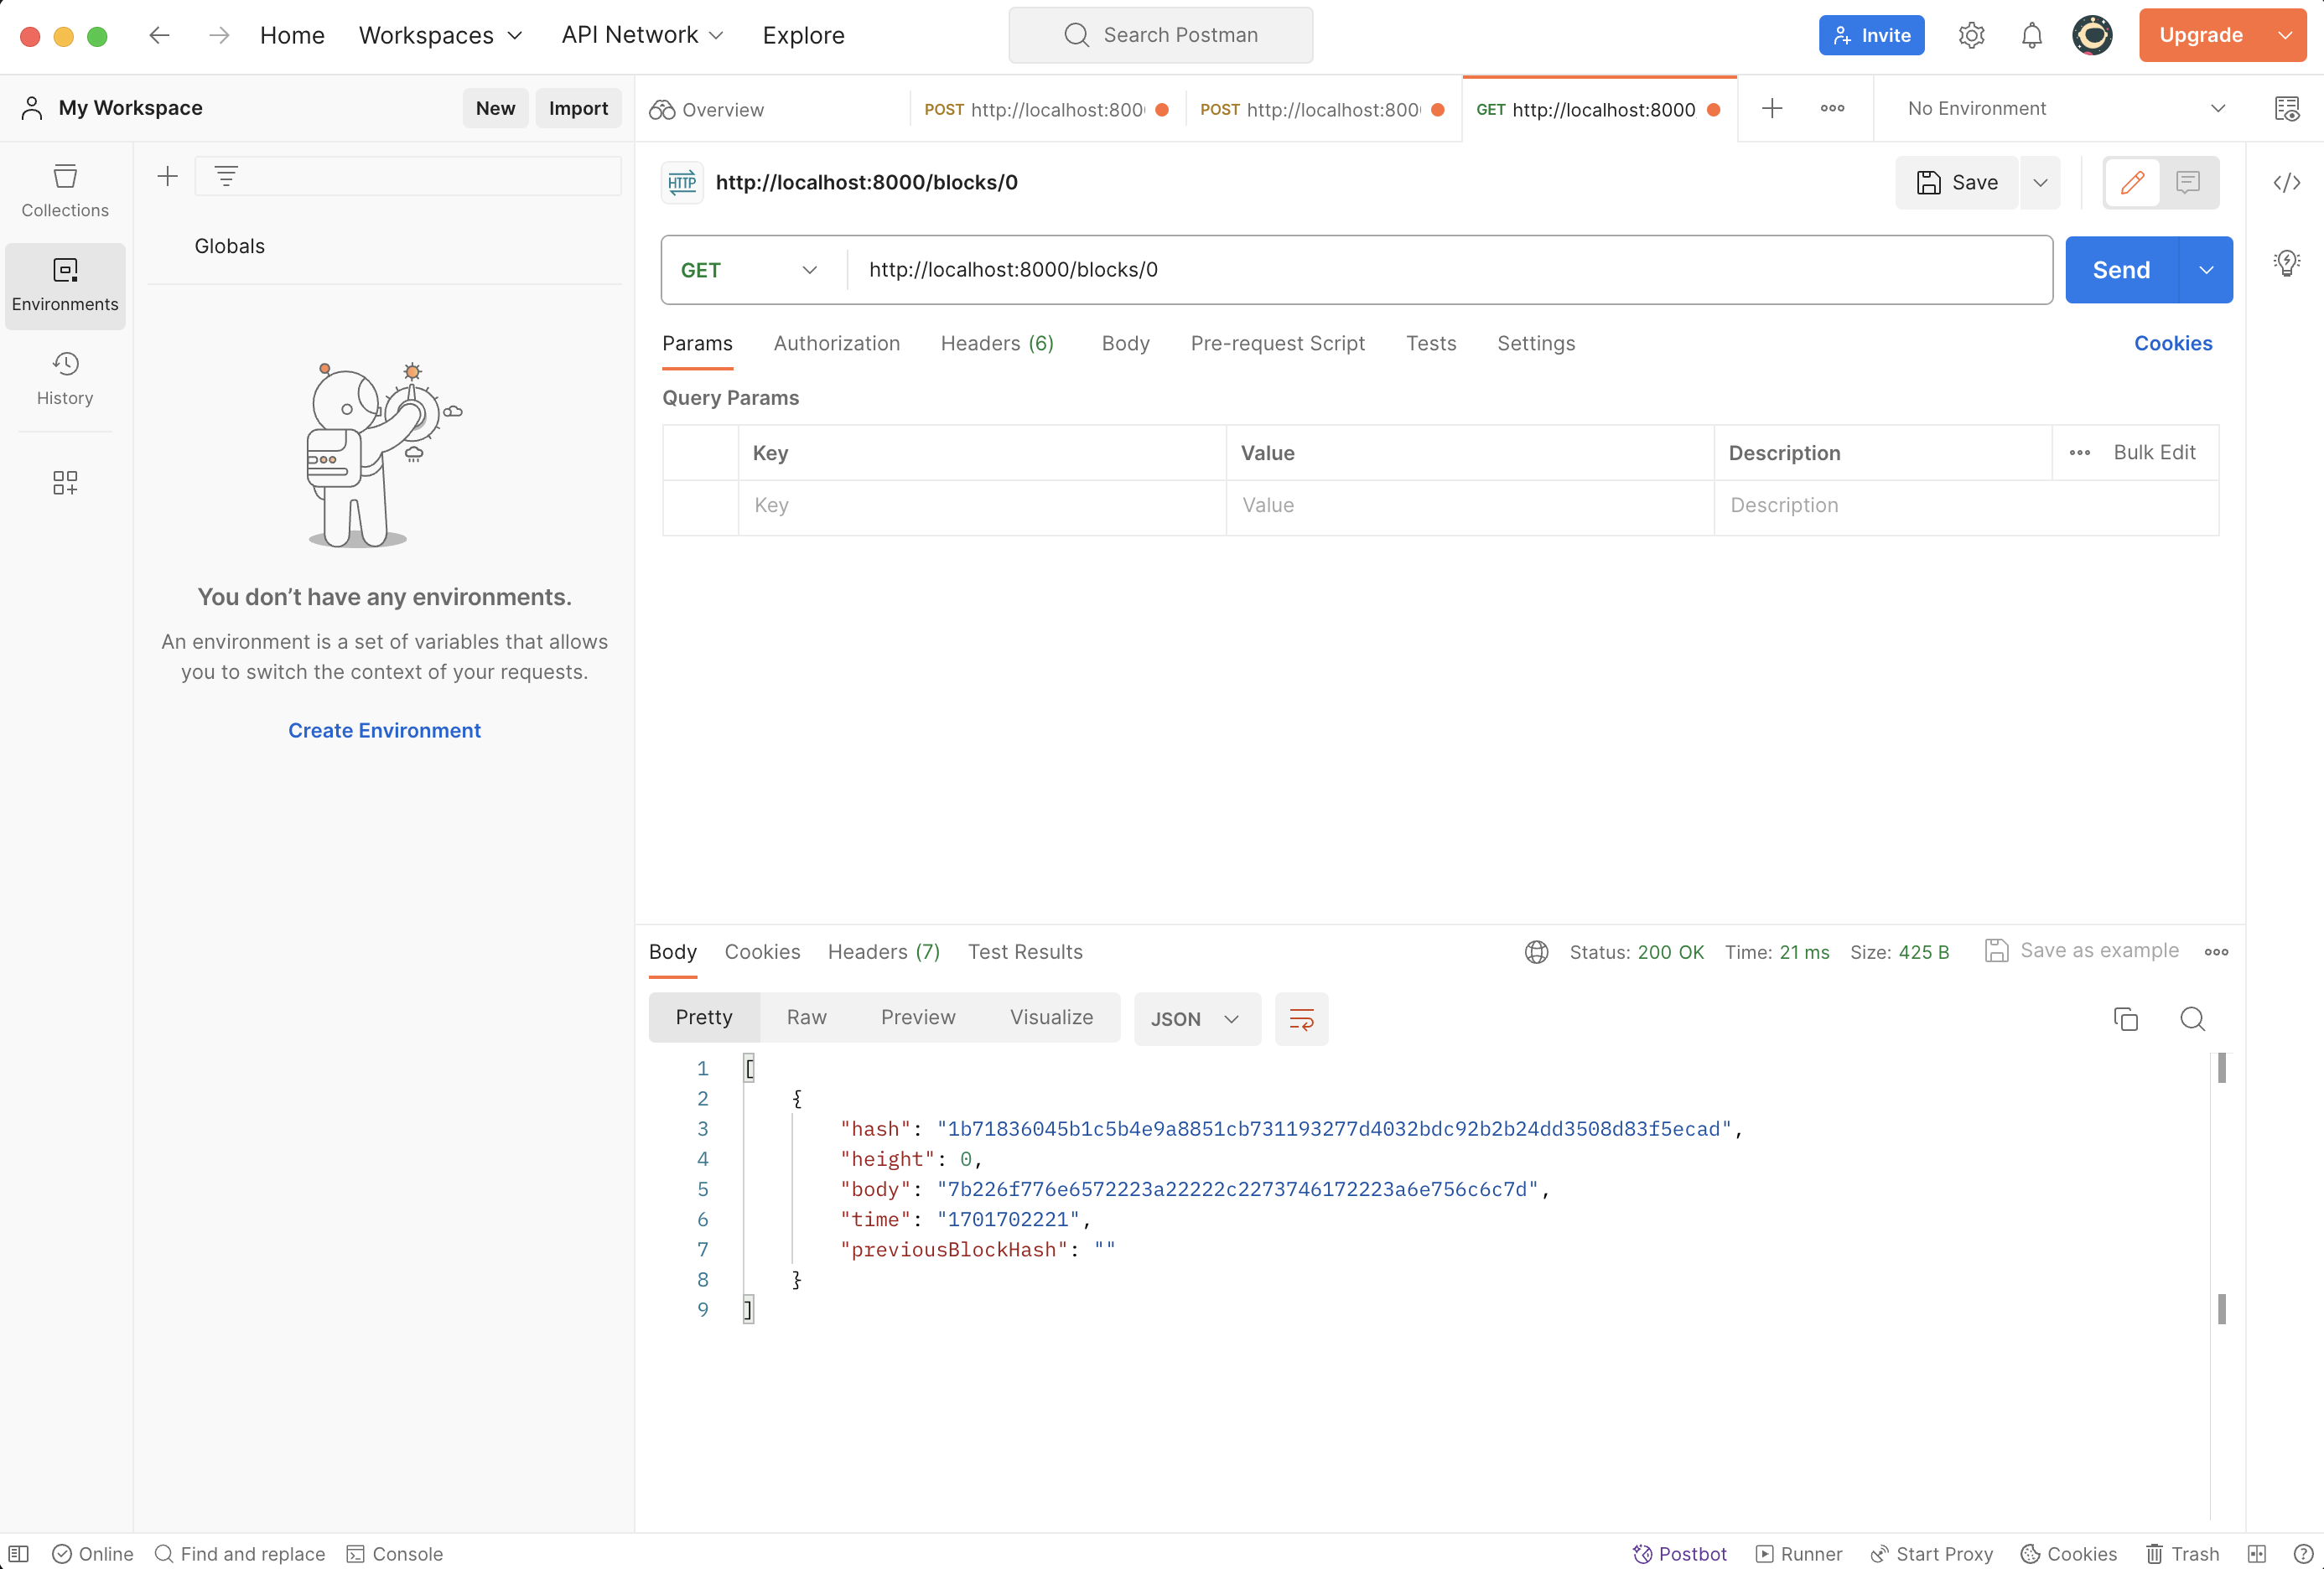The image size is (2324, 1569).
Task: Open the response Headers (7) tab
Action: tap(883, 951)
